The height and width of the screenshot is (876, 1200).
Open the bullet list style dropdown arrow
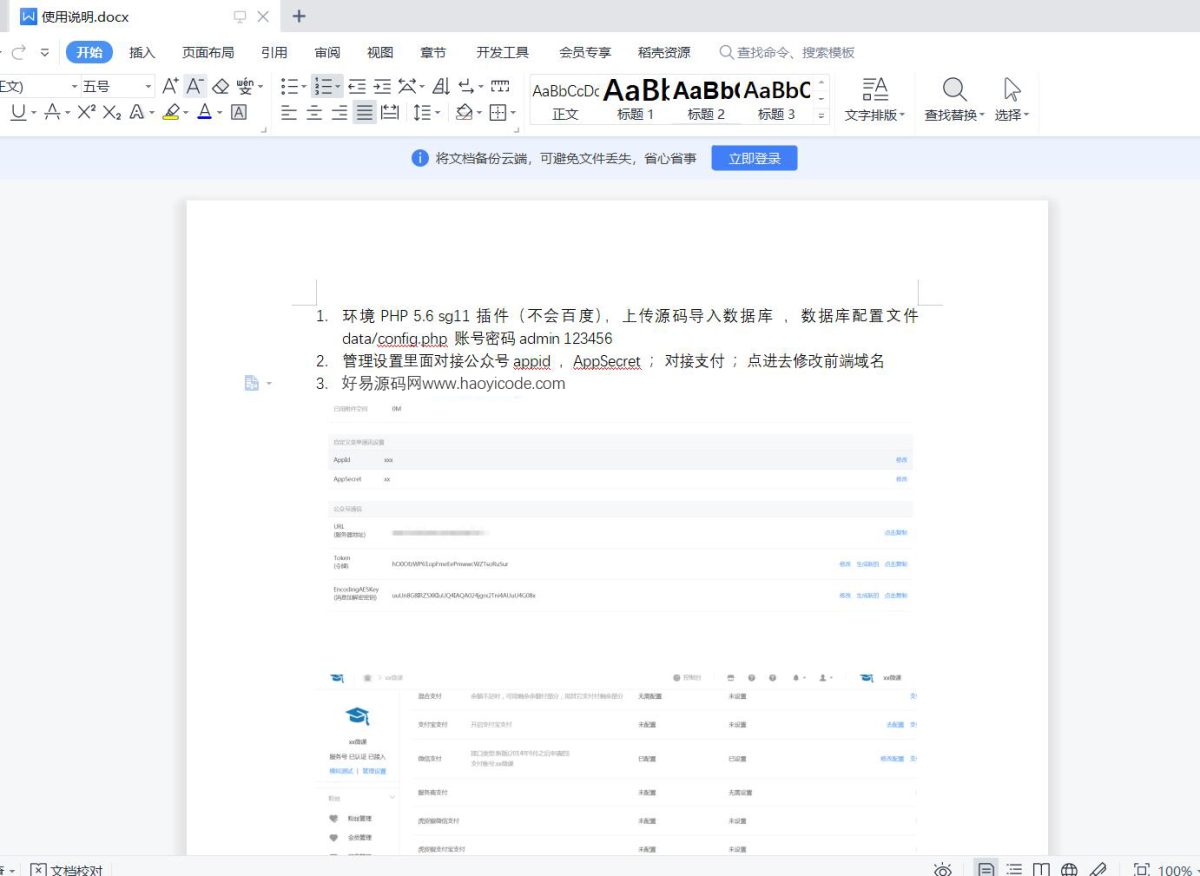(304, 88)
